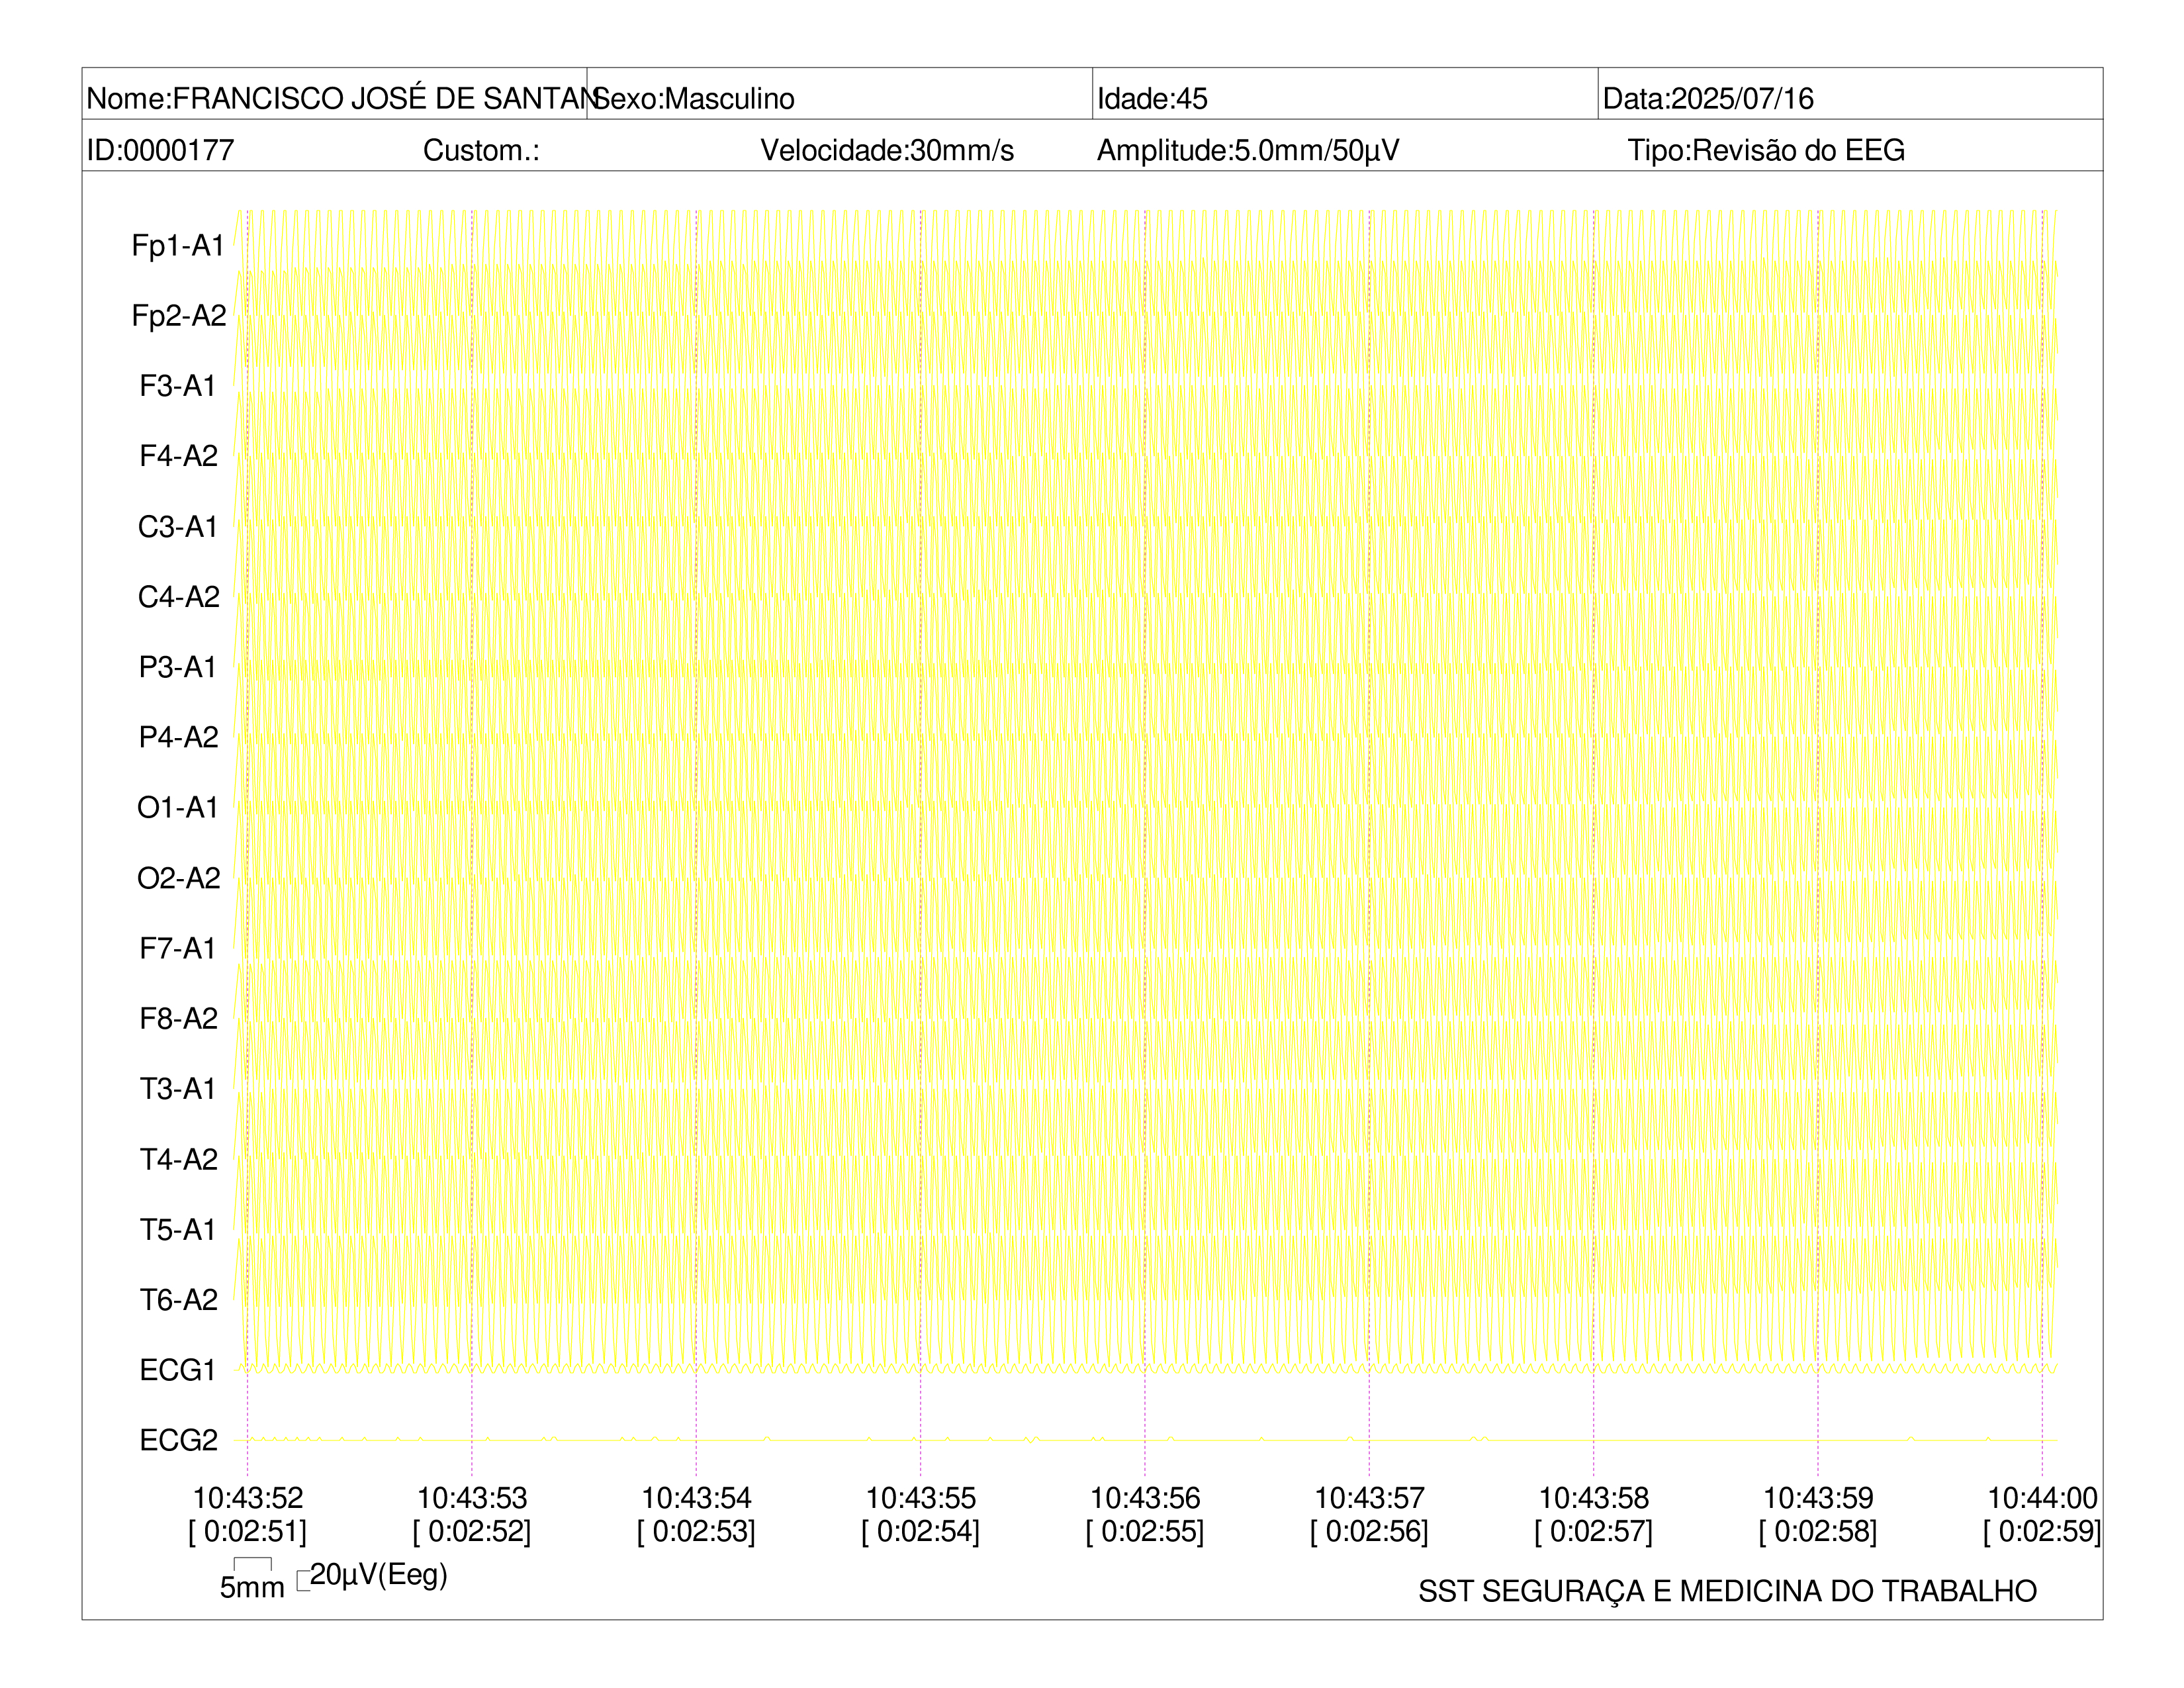Select the ECG2 channel label
This screenshot has width=2184, height=1688.
(178, 1440)
